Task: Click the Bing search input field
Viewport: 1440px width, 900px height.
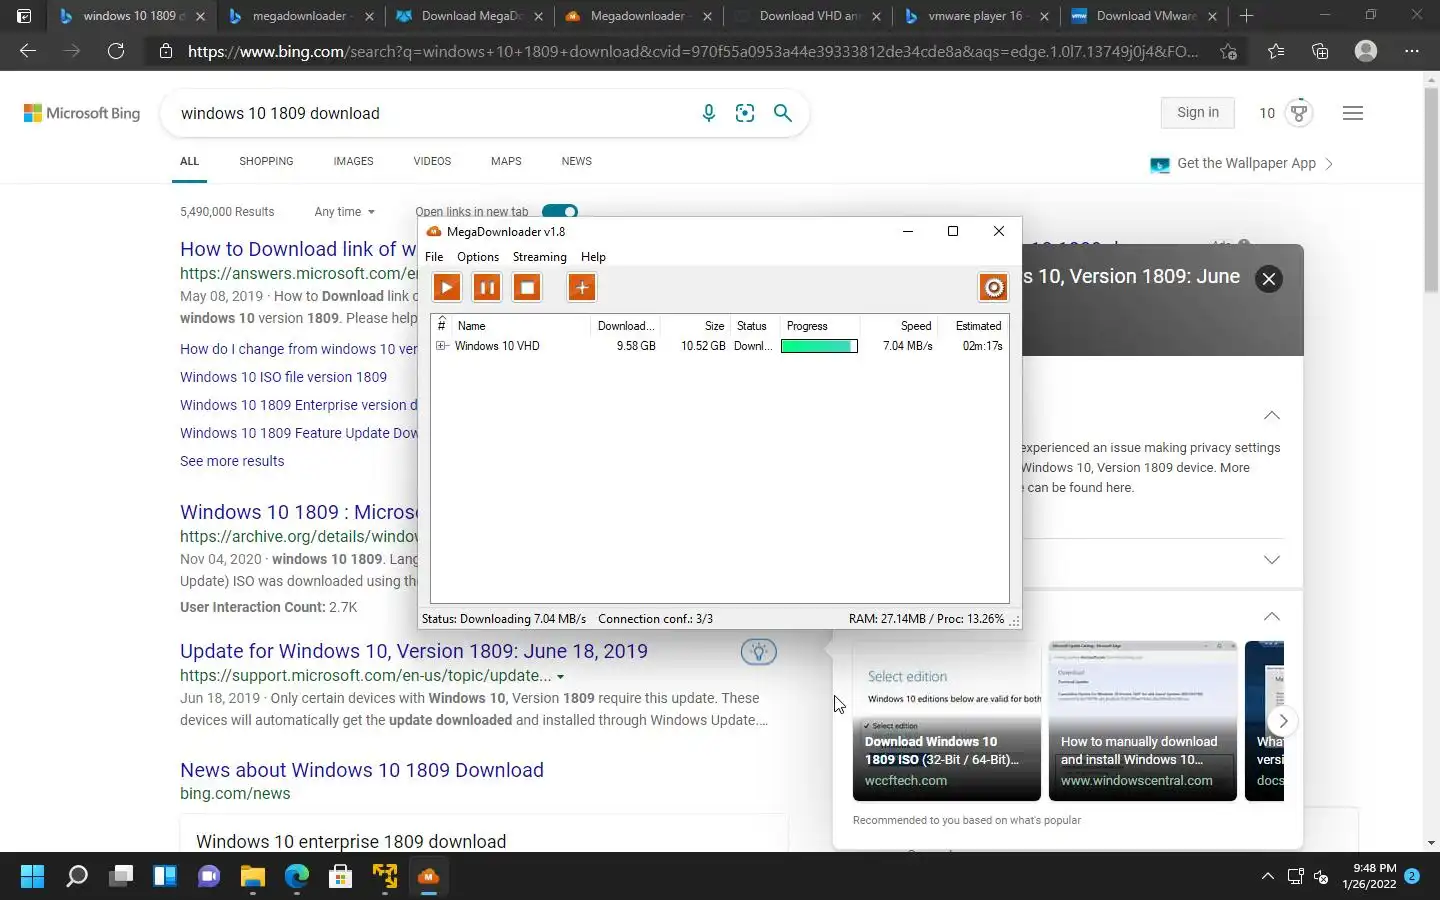Action: click(430, 113)
